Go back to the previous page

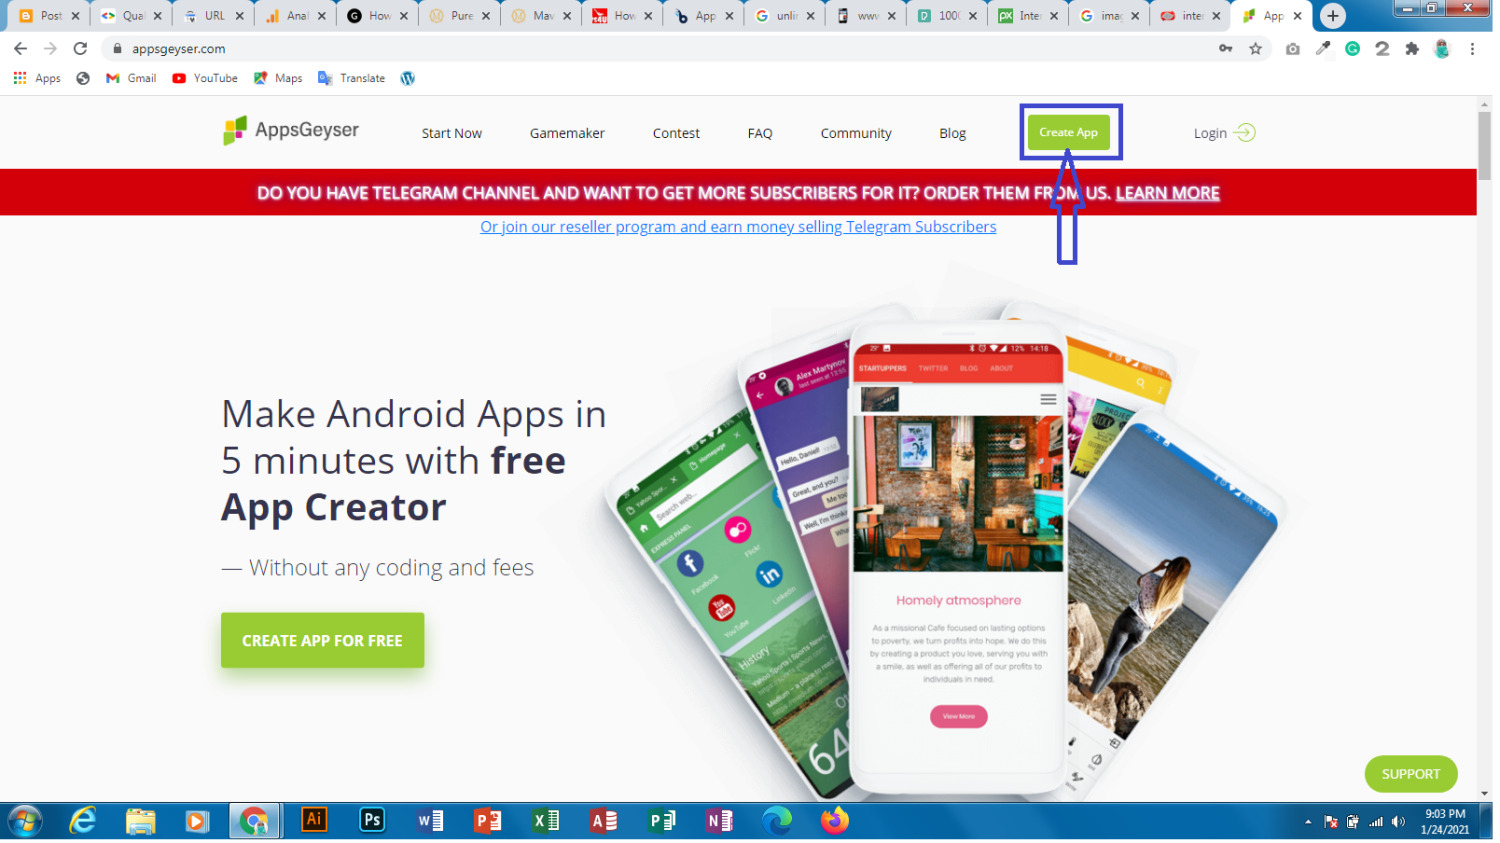[20, 48]
